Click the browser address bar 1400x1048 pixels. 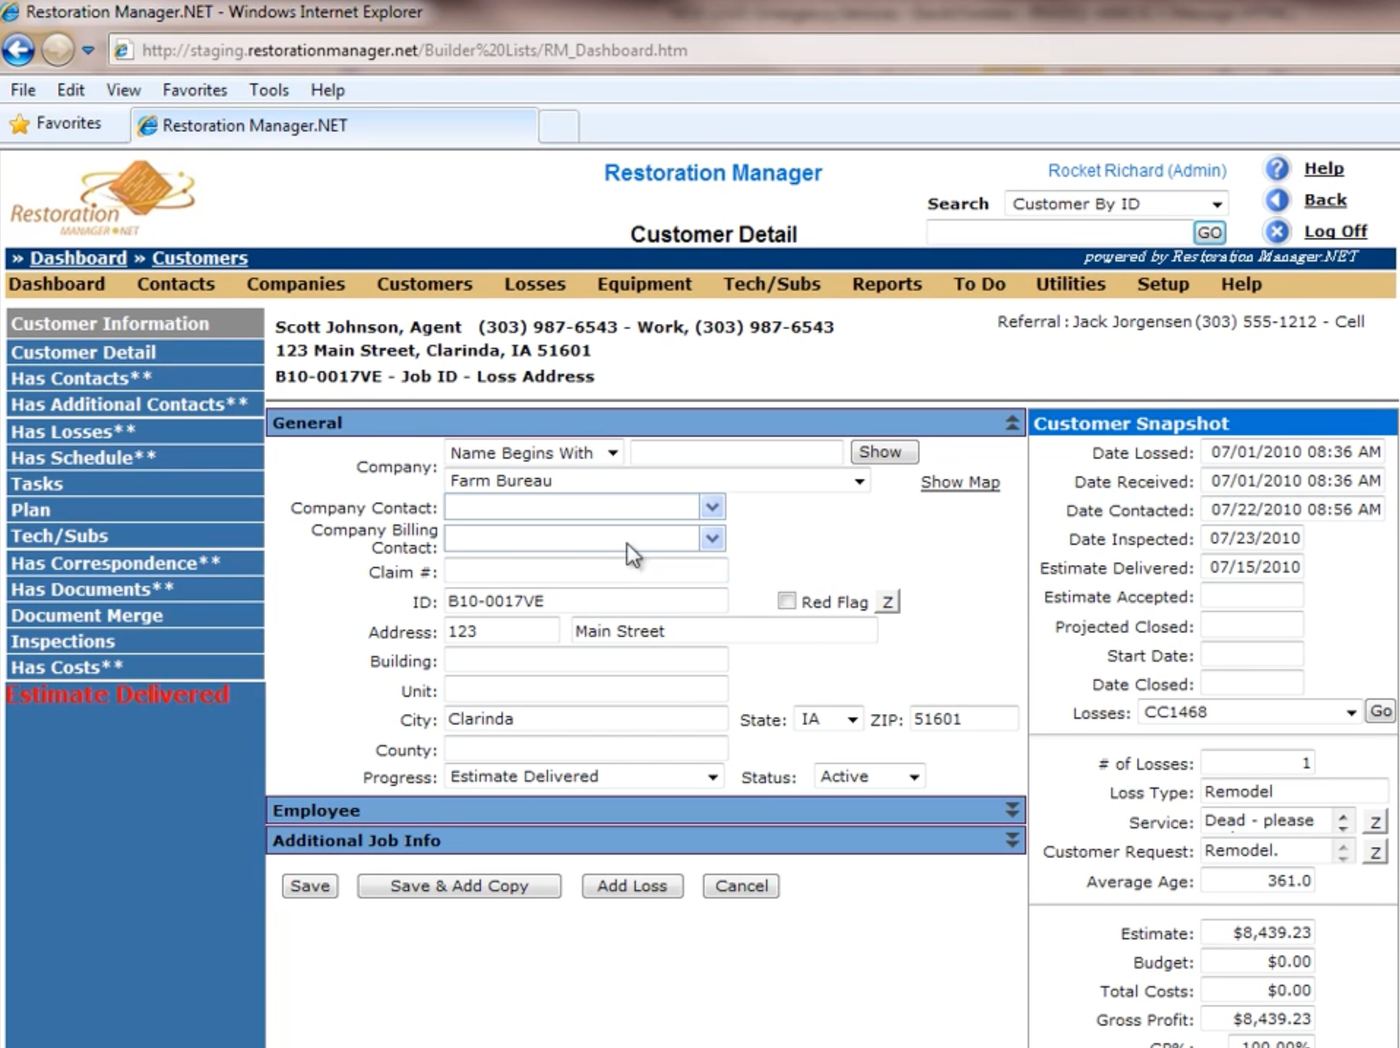point(750,50)
